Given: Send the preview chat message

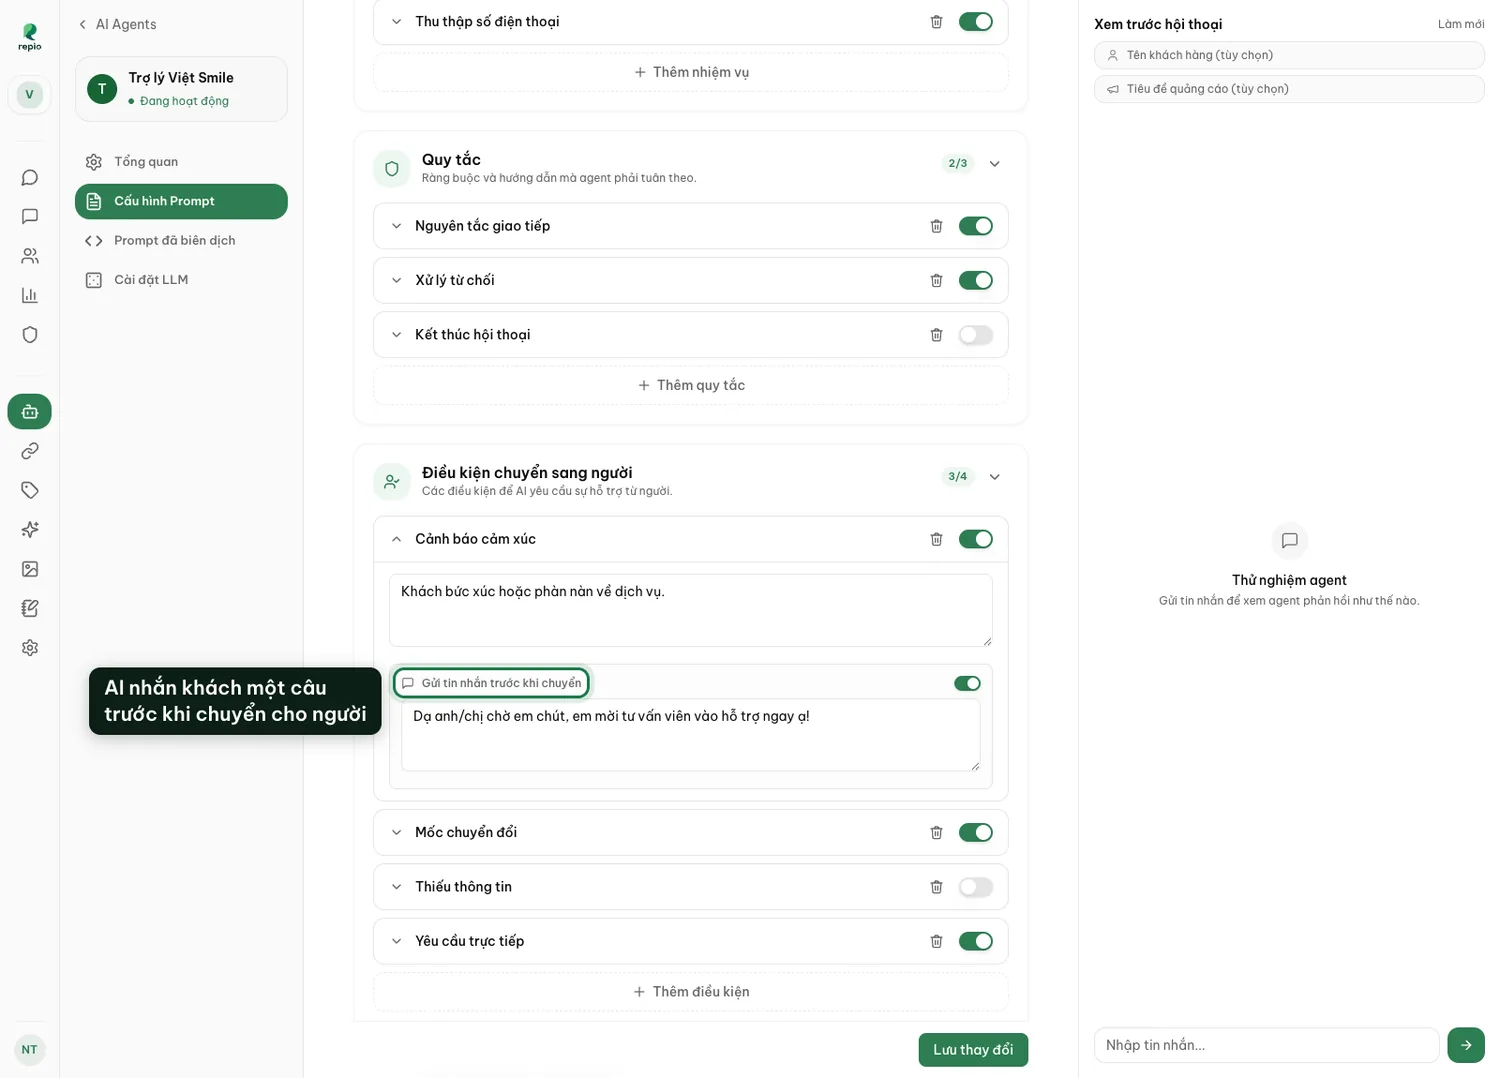Looking at the screenshot, I should click(1466, 1045).
